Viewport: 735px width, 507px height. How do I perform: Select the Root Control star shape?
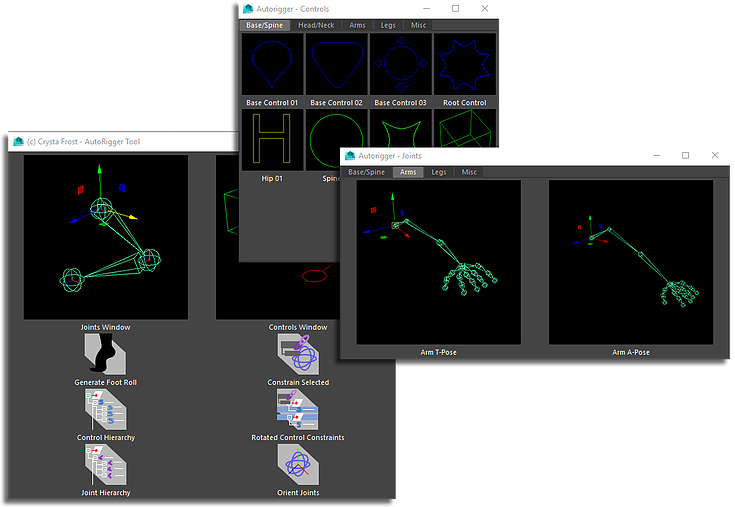point(465,64)
